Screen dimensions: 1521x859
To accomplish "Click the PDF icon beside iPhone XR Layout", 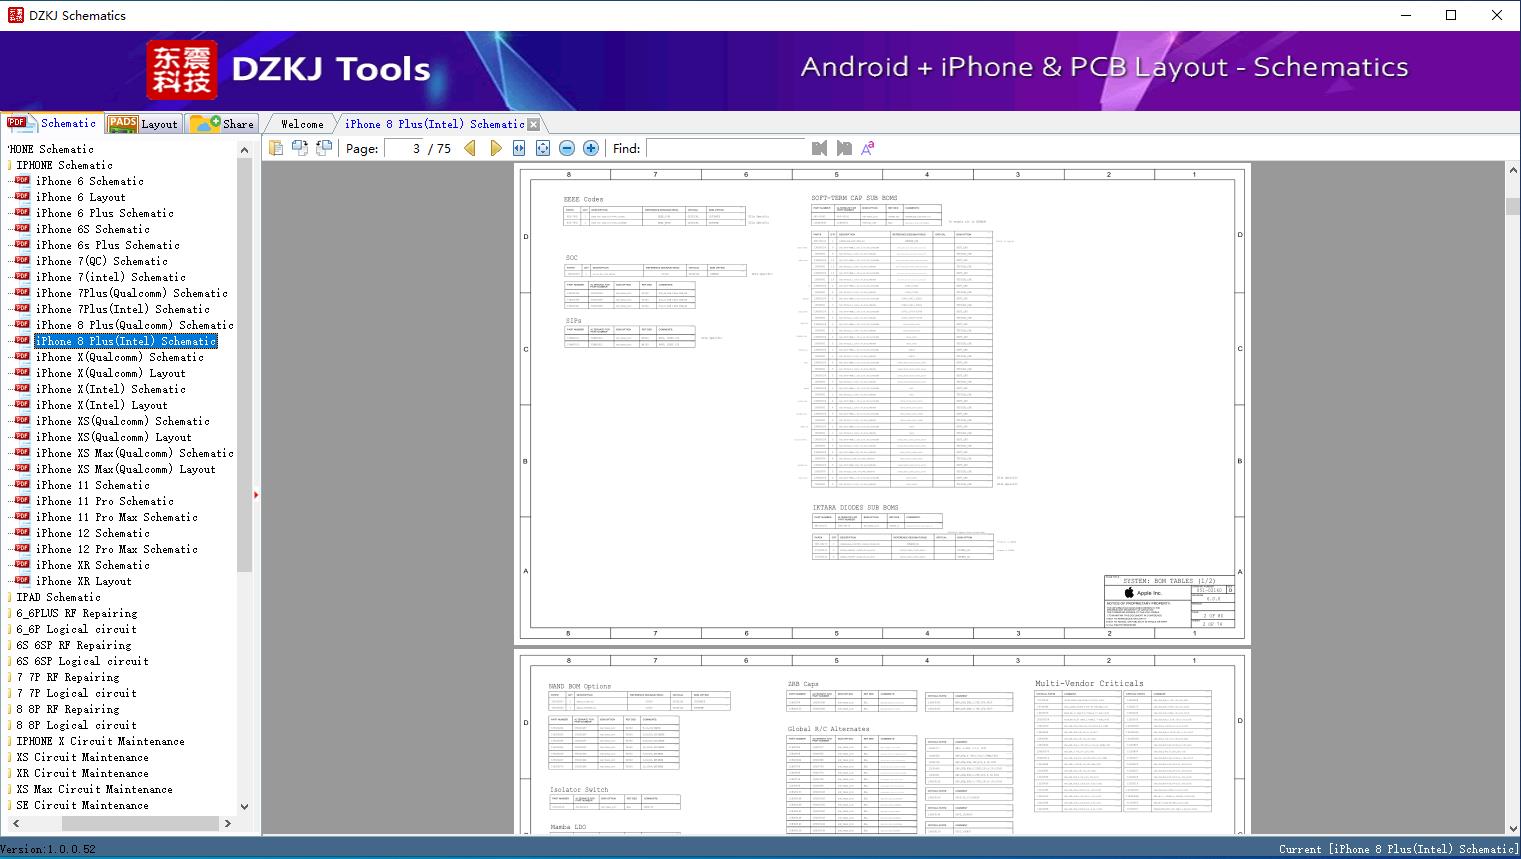I will 22,581.
